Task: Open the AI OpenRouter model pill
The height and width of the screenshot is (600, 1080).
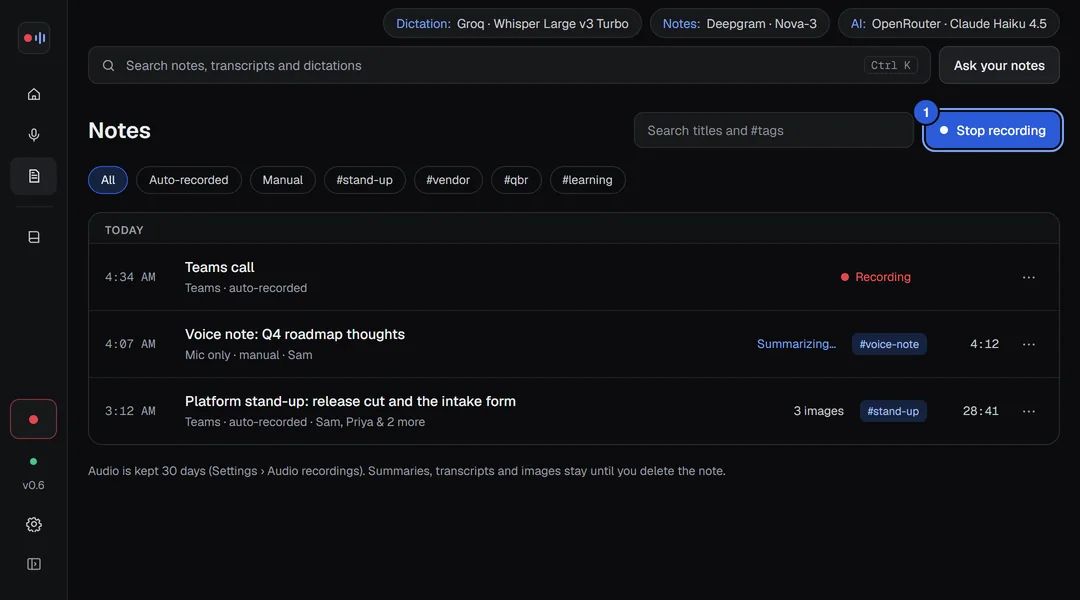Action: [948, 23]
